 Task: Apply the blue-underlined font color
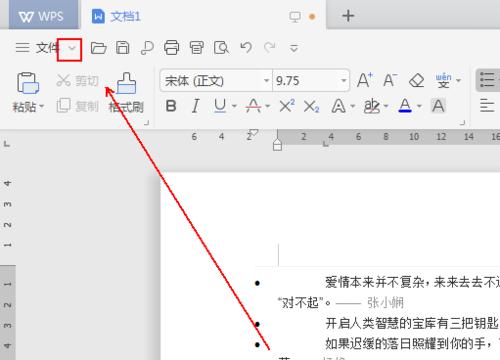(x=405, y=106)
